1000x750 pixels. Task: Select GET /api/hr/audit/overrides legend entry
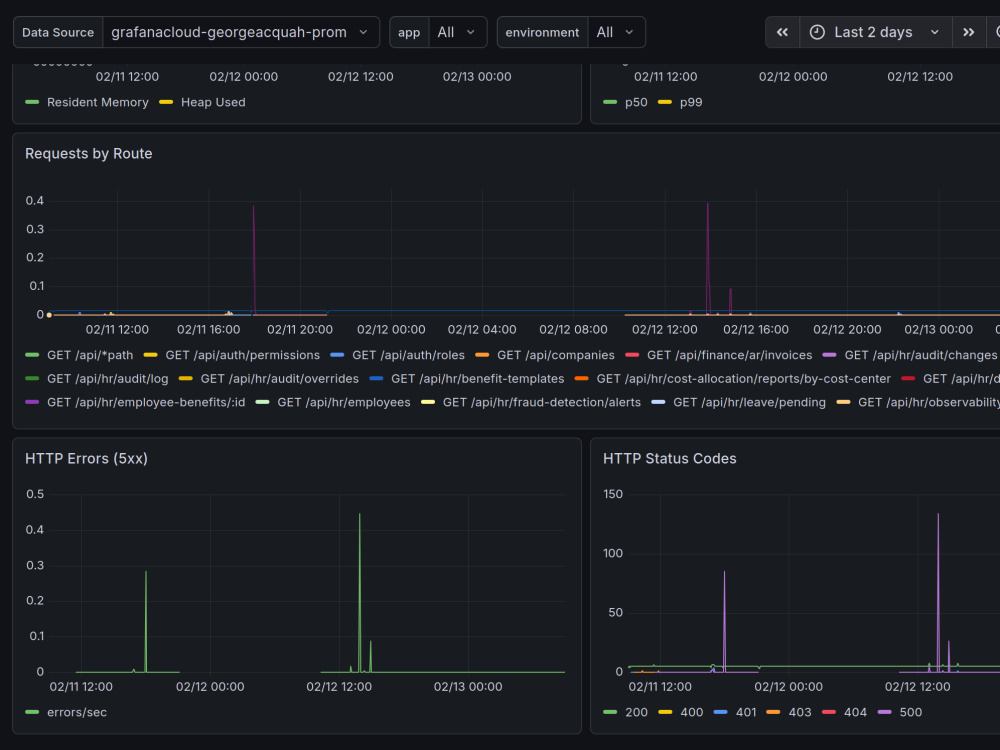click(x=279, y=379)
